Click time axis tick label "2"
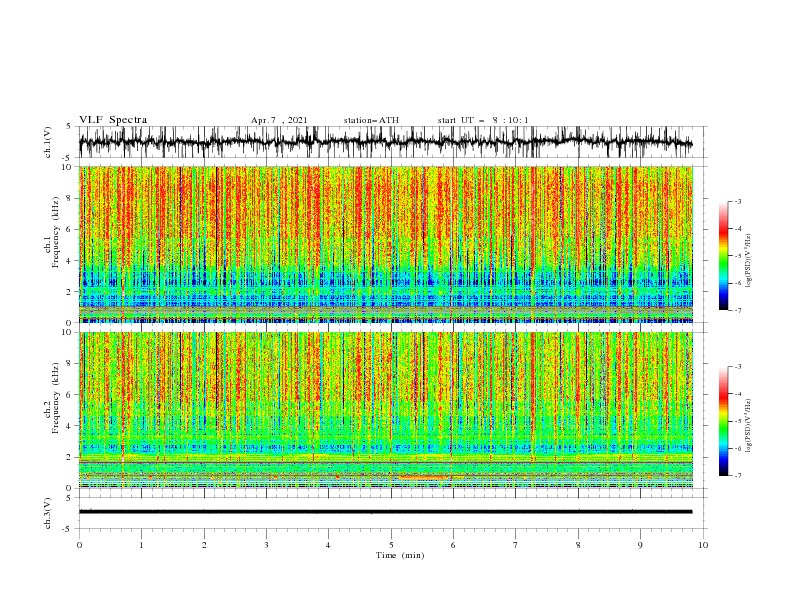This screenshot has width=792, height=612. [204, 545]
